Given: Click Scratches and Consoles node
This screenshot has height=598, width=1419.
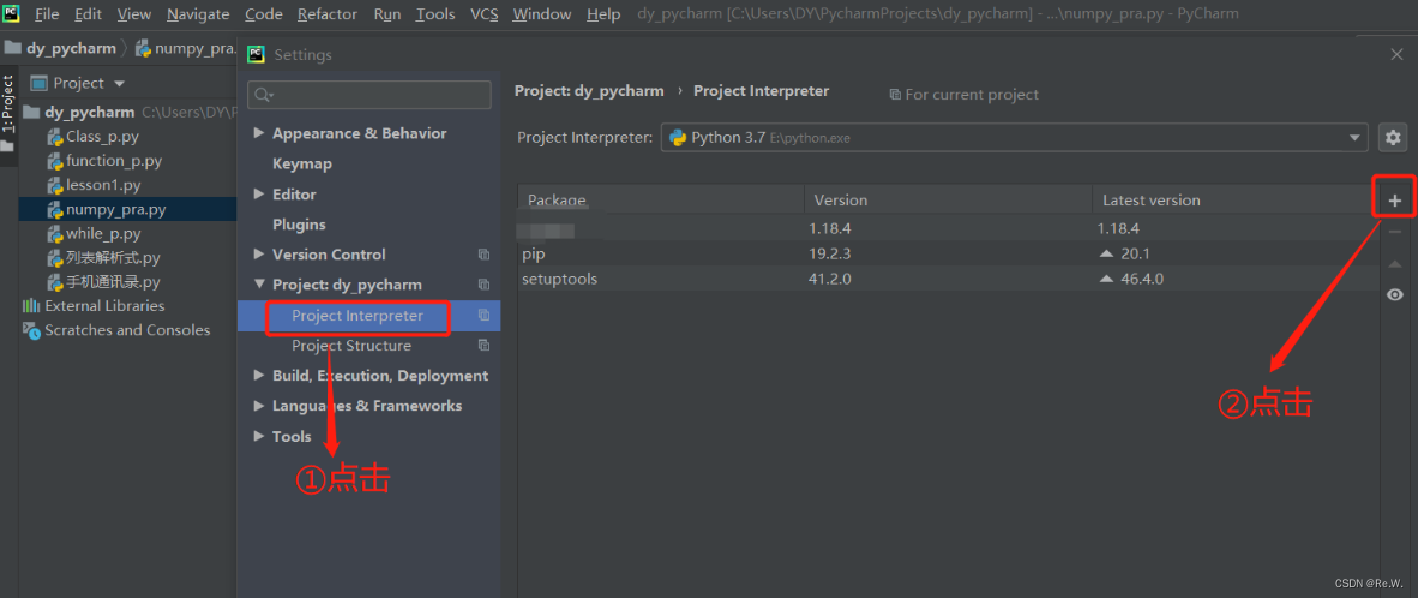Looking at the screenshot, I should pos(127,330).
